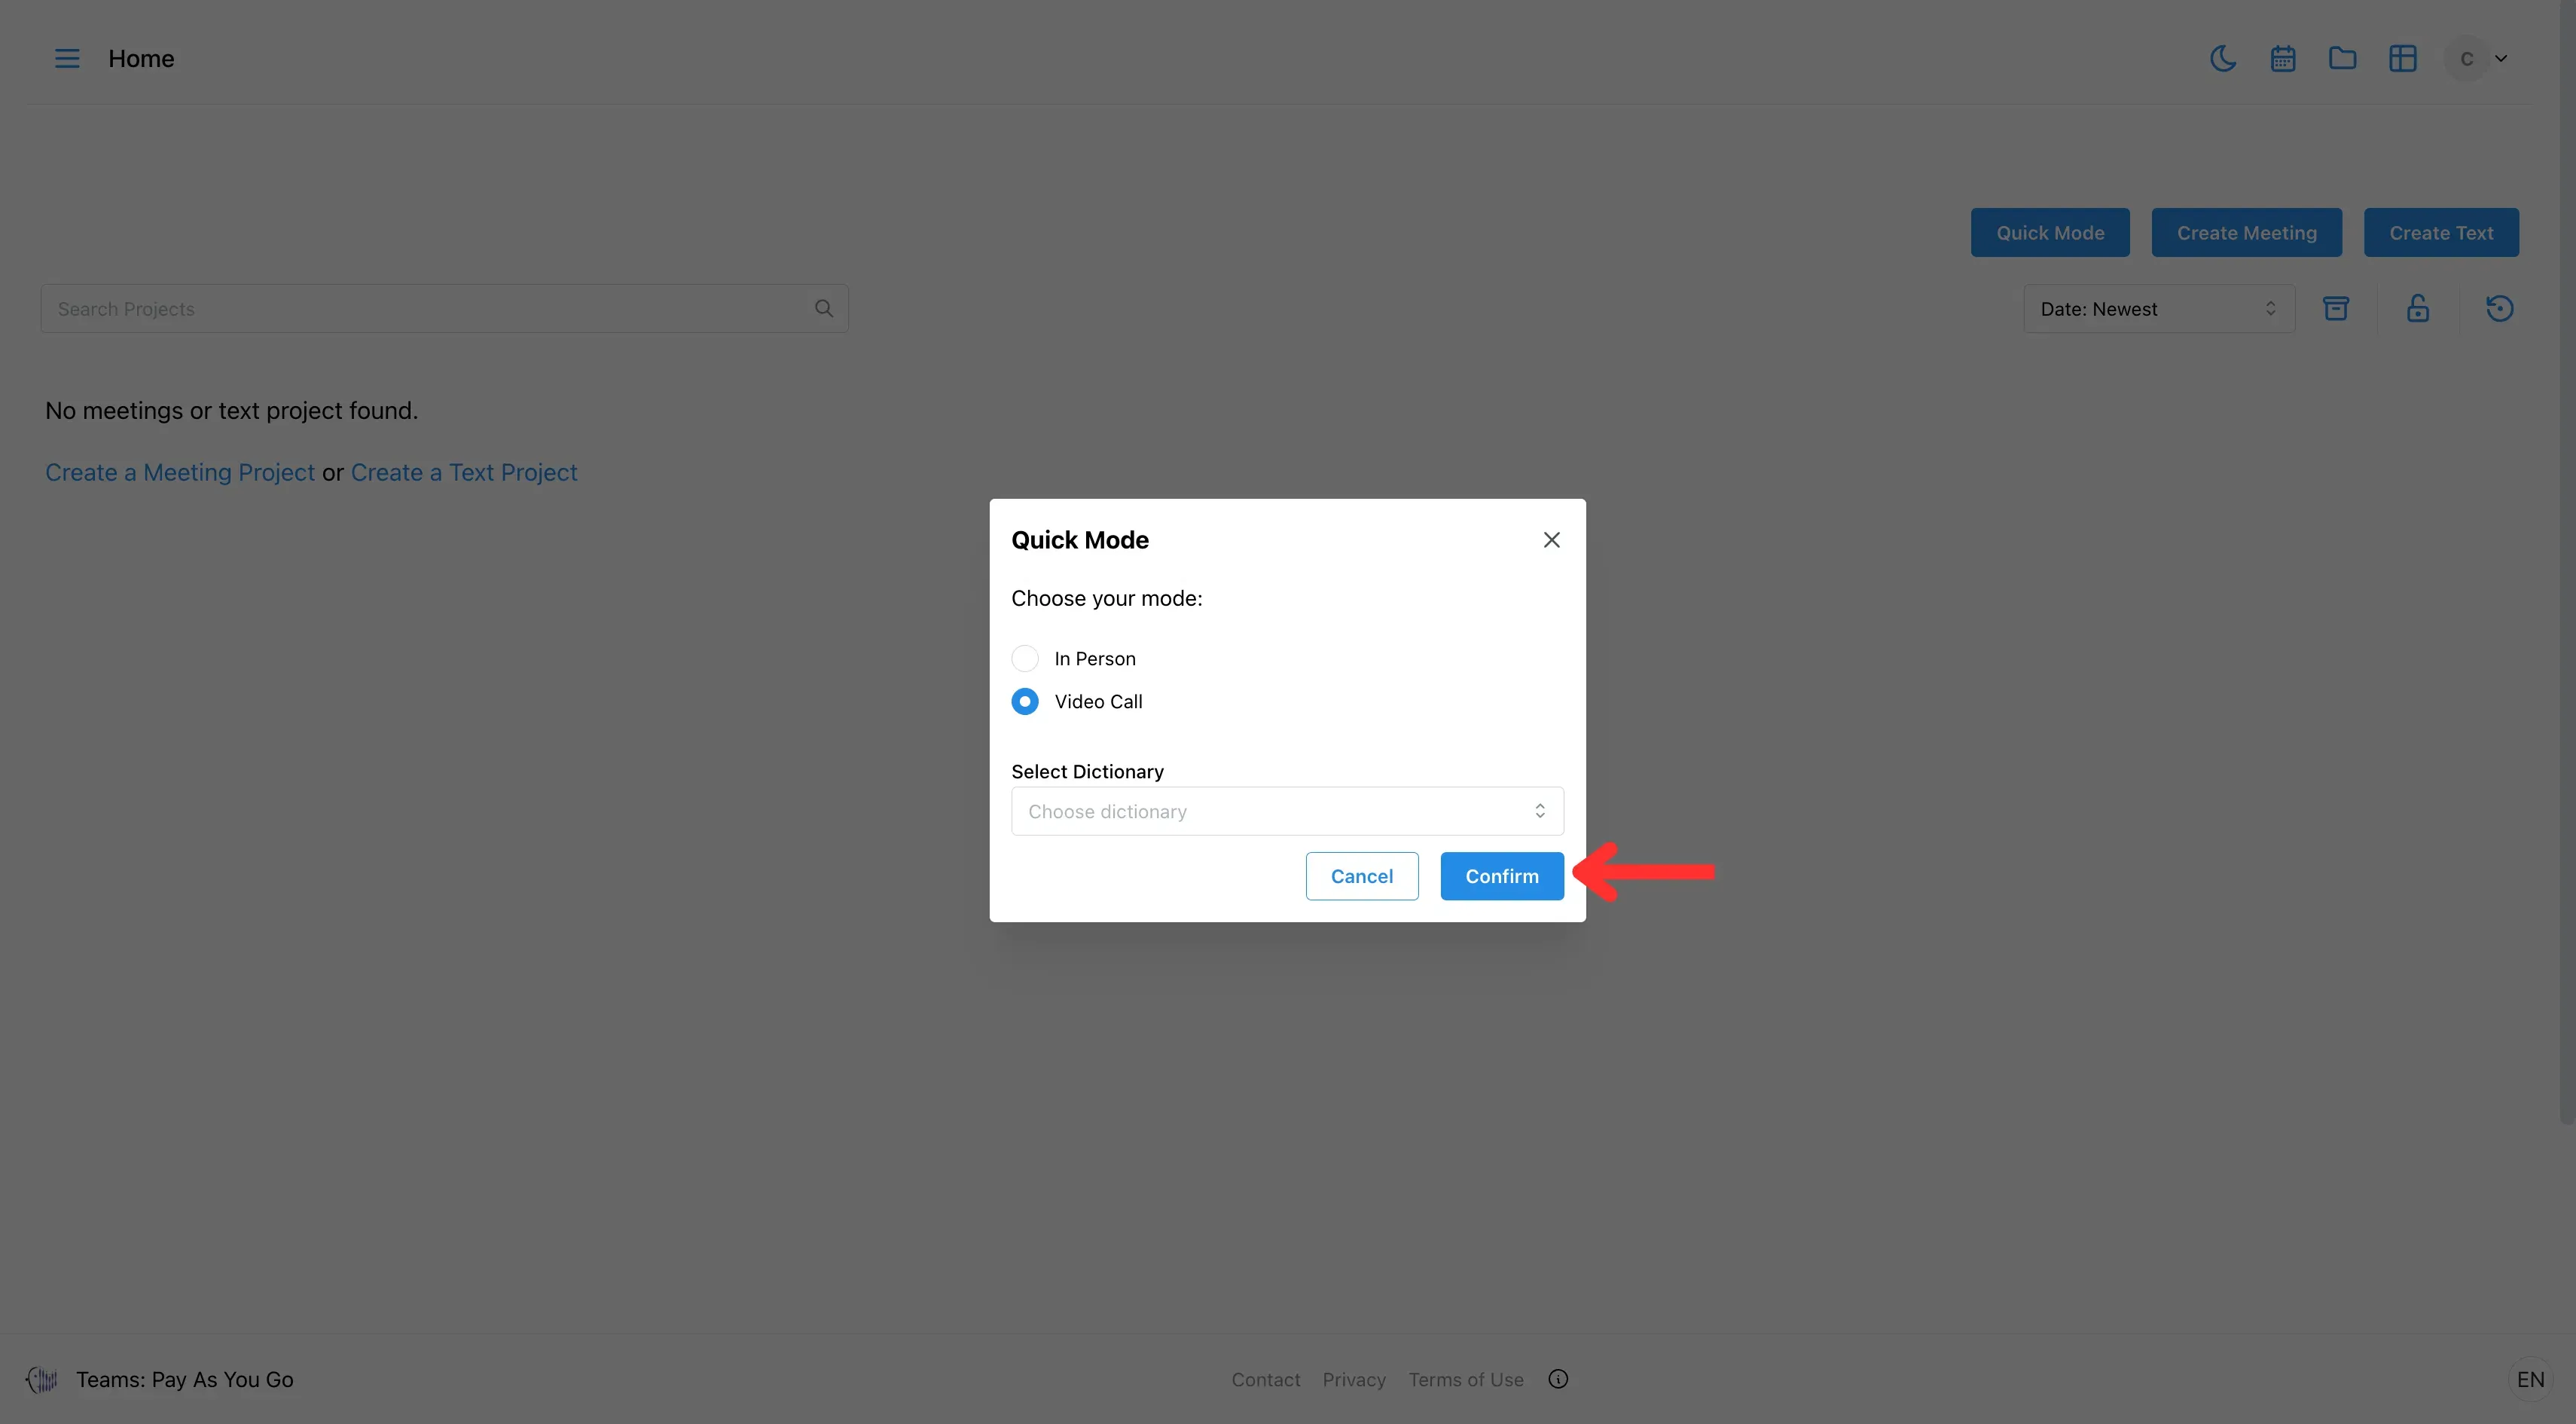
Task: Close the Quick Mode dialog
Action: tap(1551, 540)
